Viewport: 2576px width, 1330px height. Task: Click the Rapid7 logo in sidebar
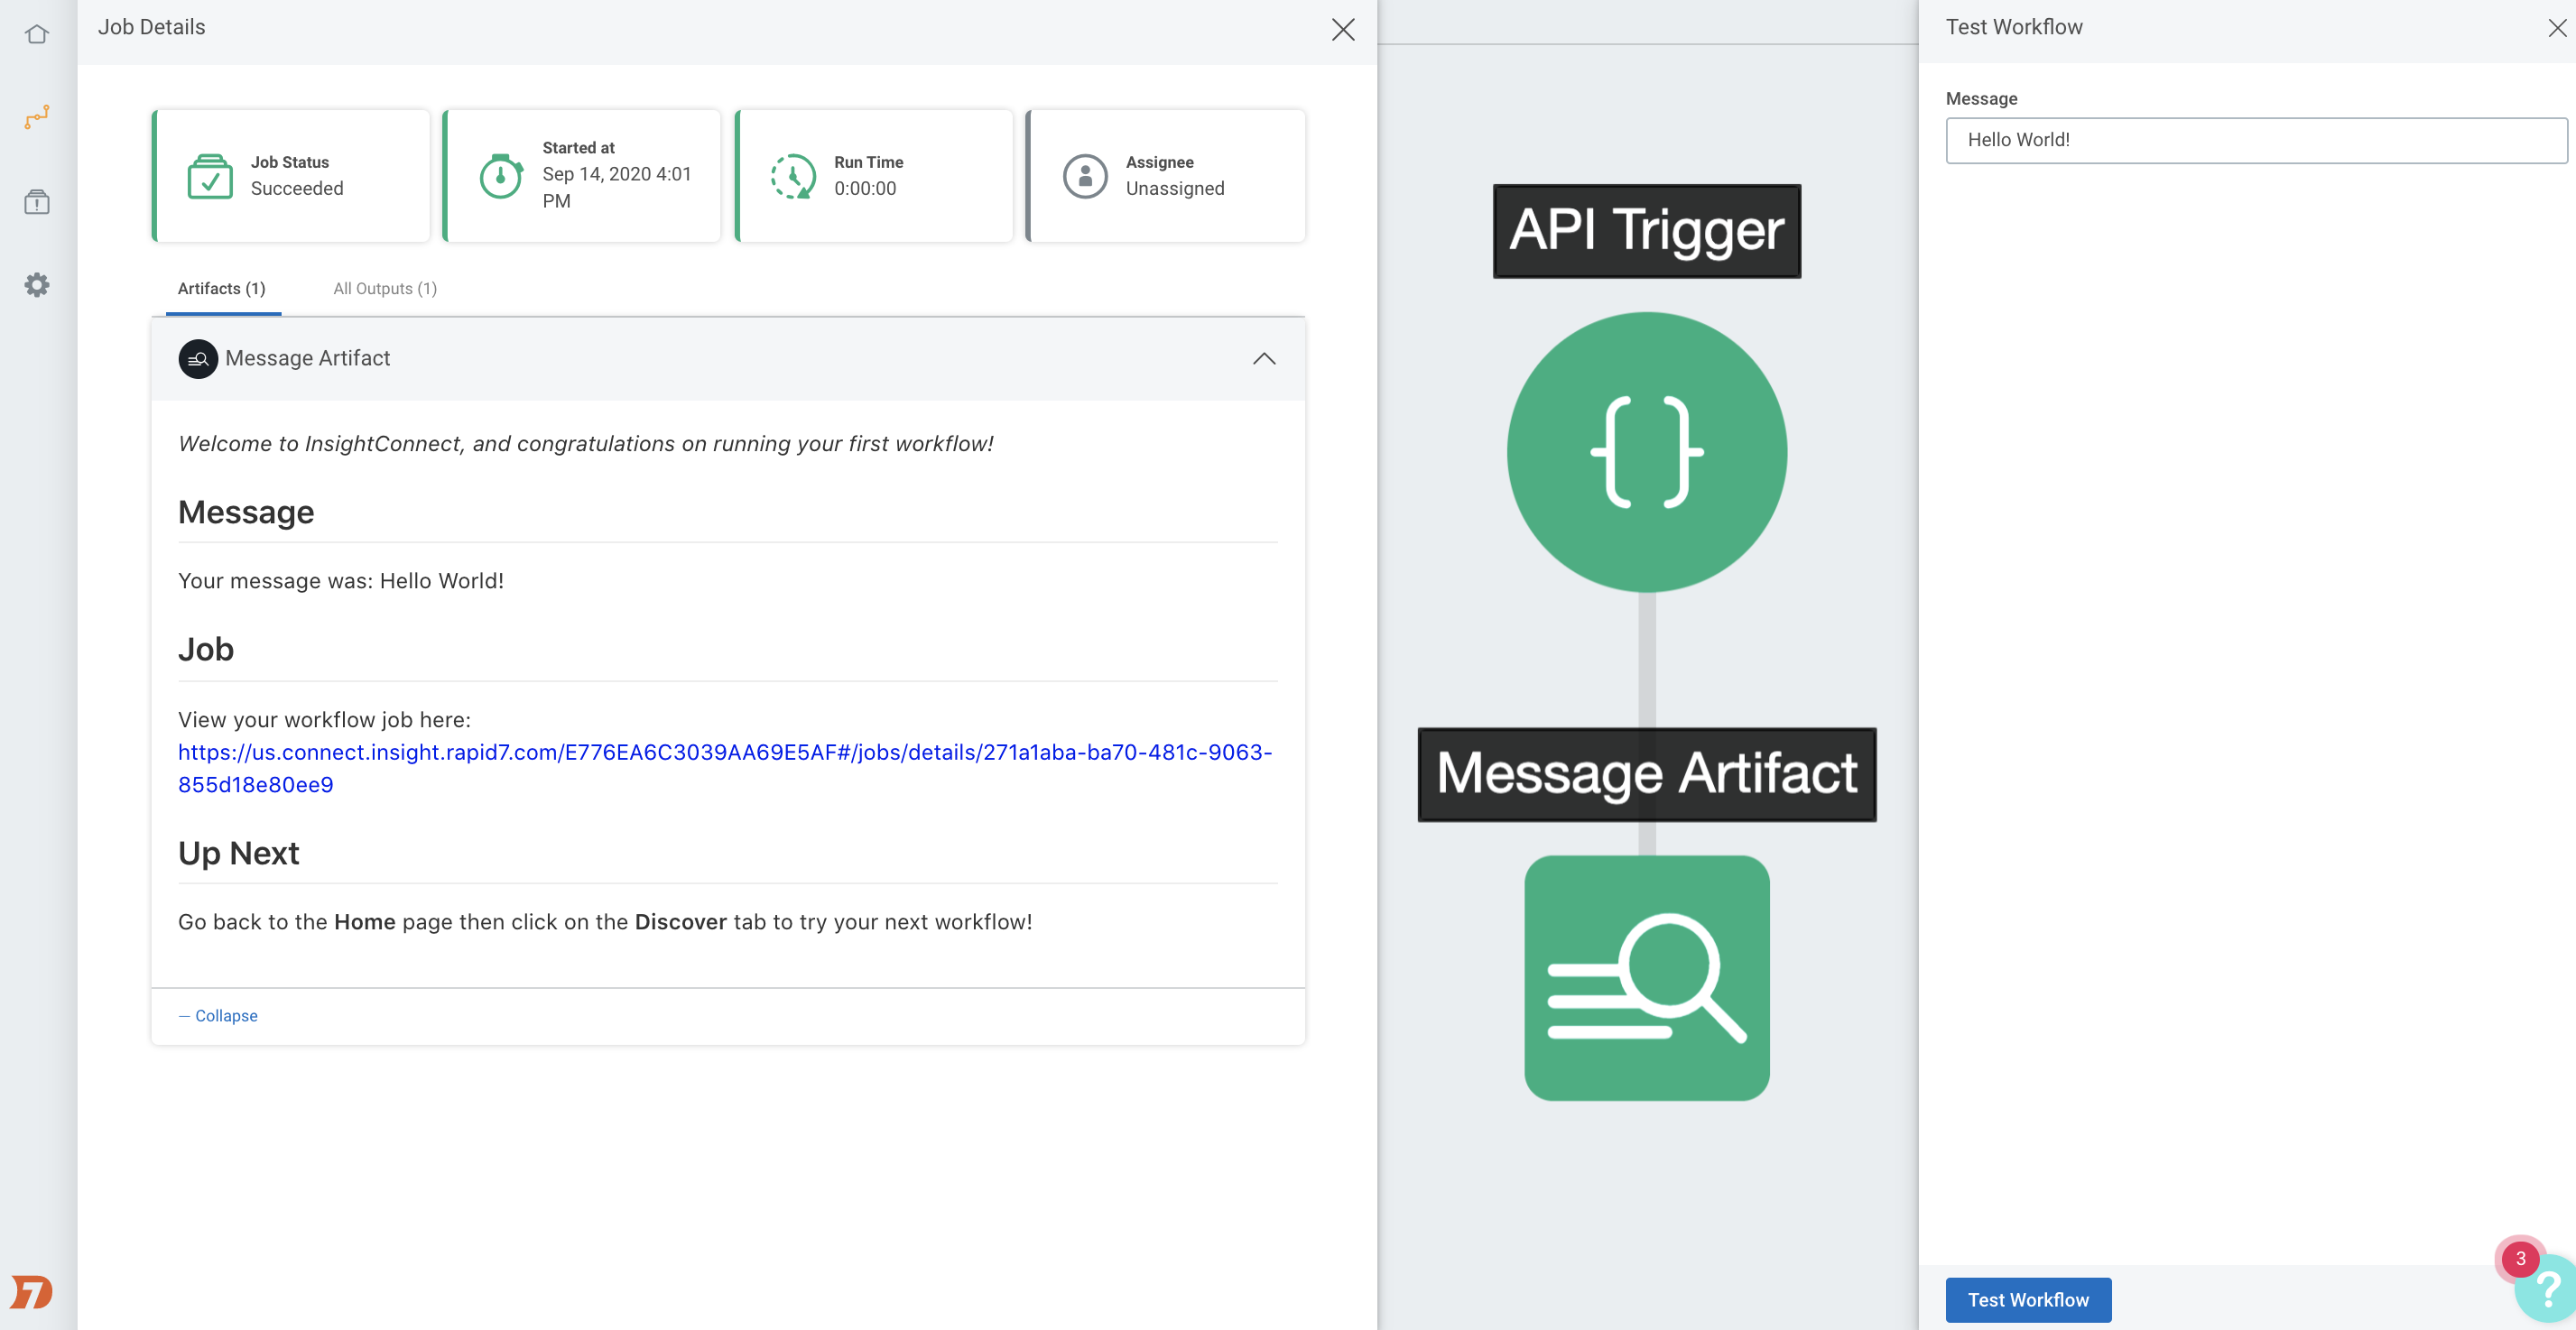[x=31, y=1291]
